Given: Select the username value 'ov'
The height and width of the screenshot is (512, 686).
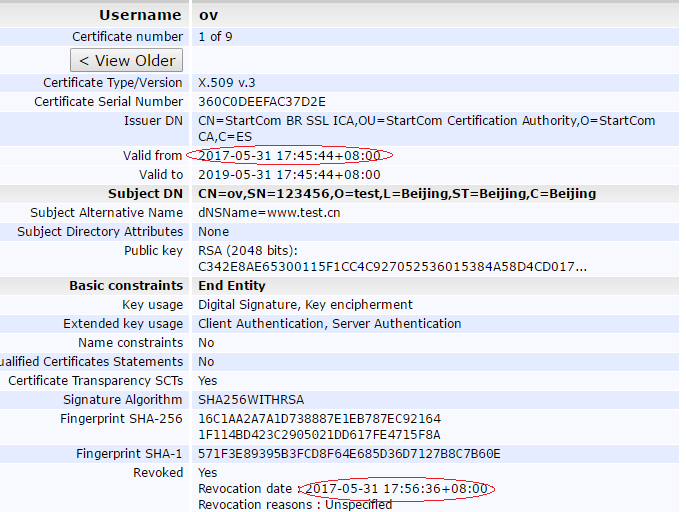Looking at the screenshot, I should [208, 16].
